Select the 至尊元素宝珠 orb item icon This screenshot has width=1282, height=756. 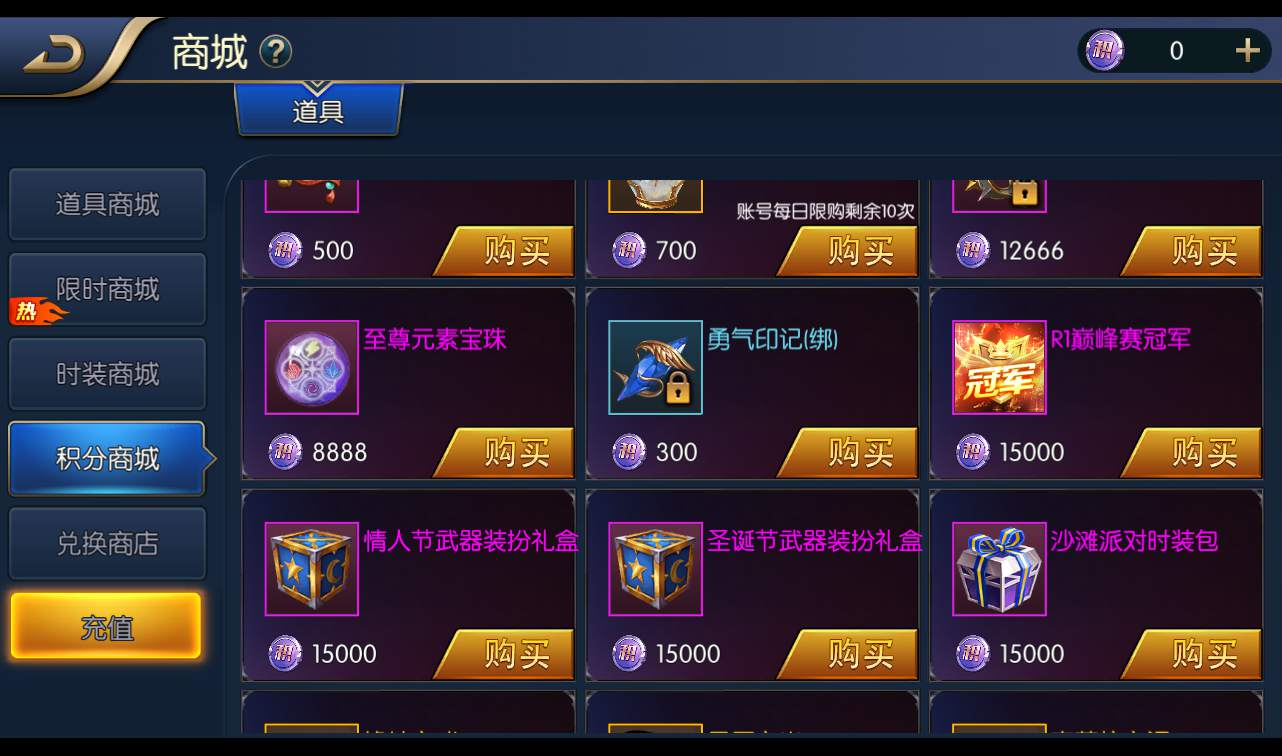pos(312,367)
